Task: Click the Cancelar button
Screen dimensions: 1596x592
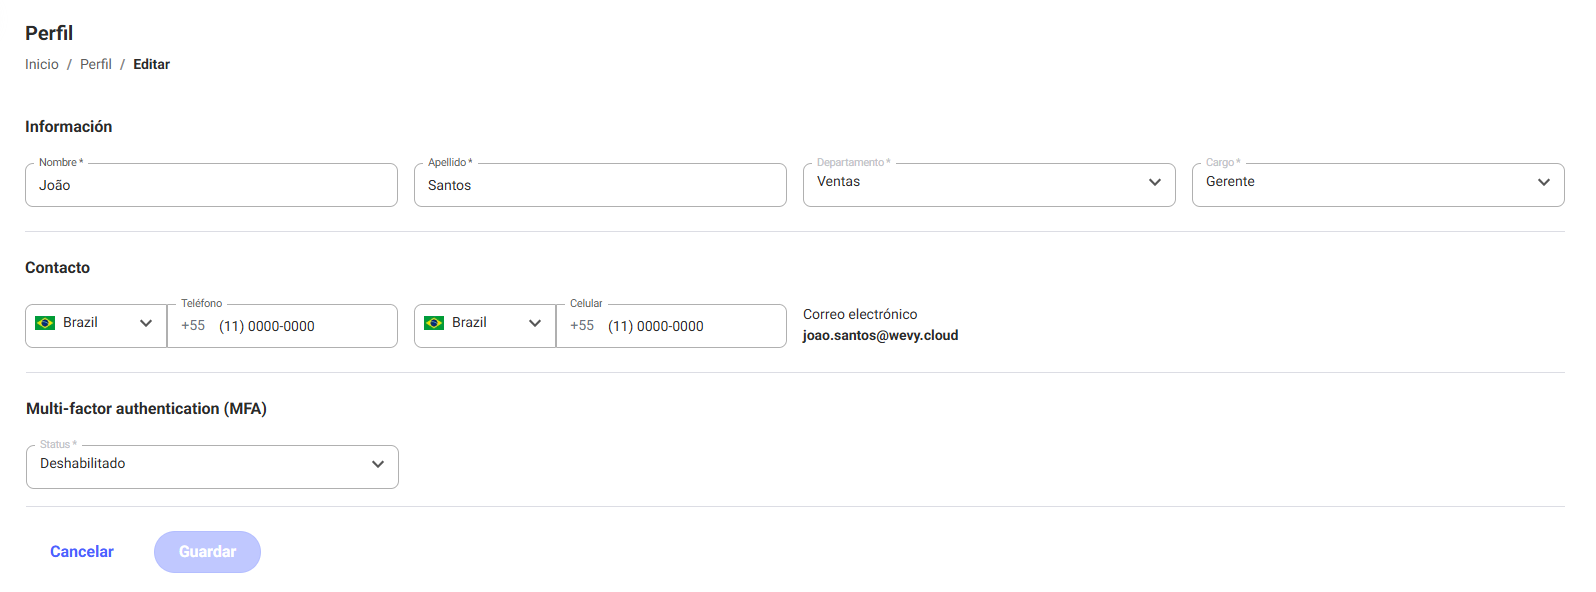Action: 82,552
